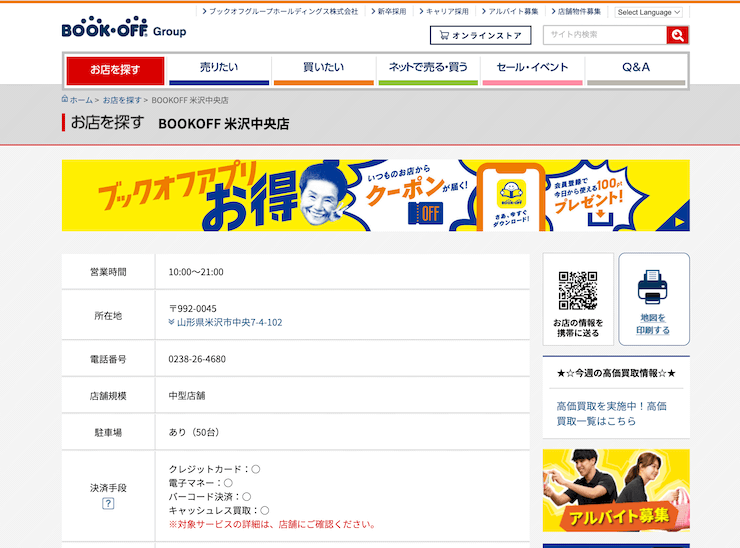740x548 pixels.
Task: Click the ブックオフアプリ お得 coupon banner
Action: point(376,195)
